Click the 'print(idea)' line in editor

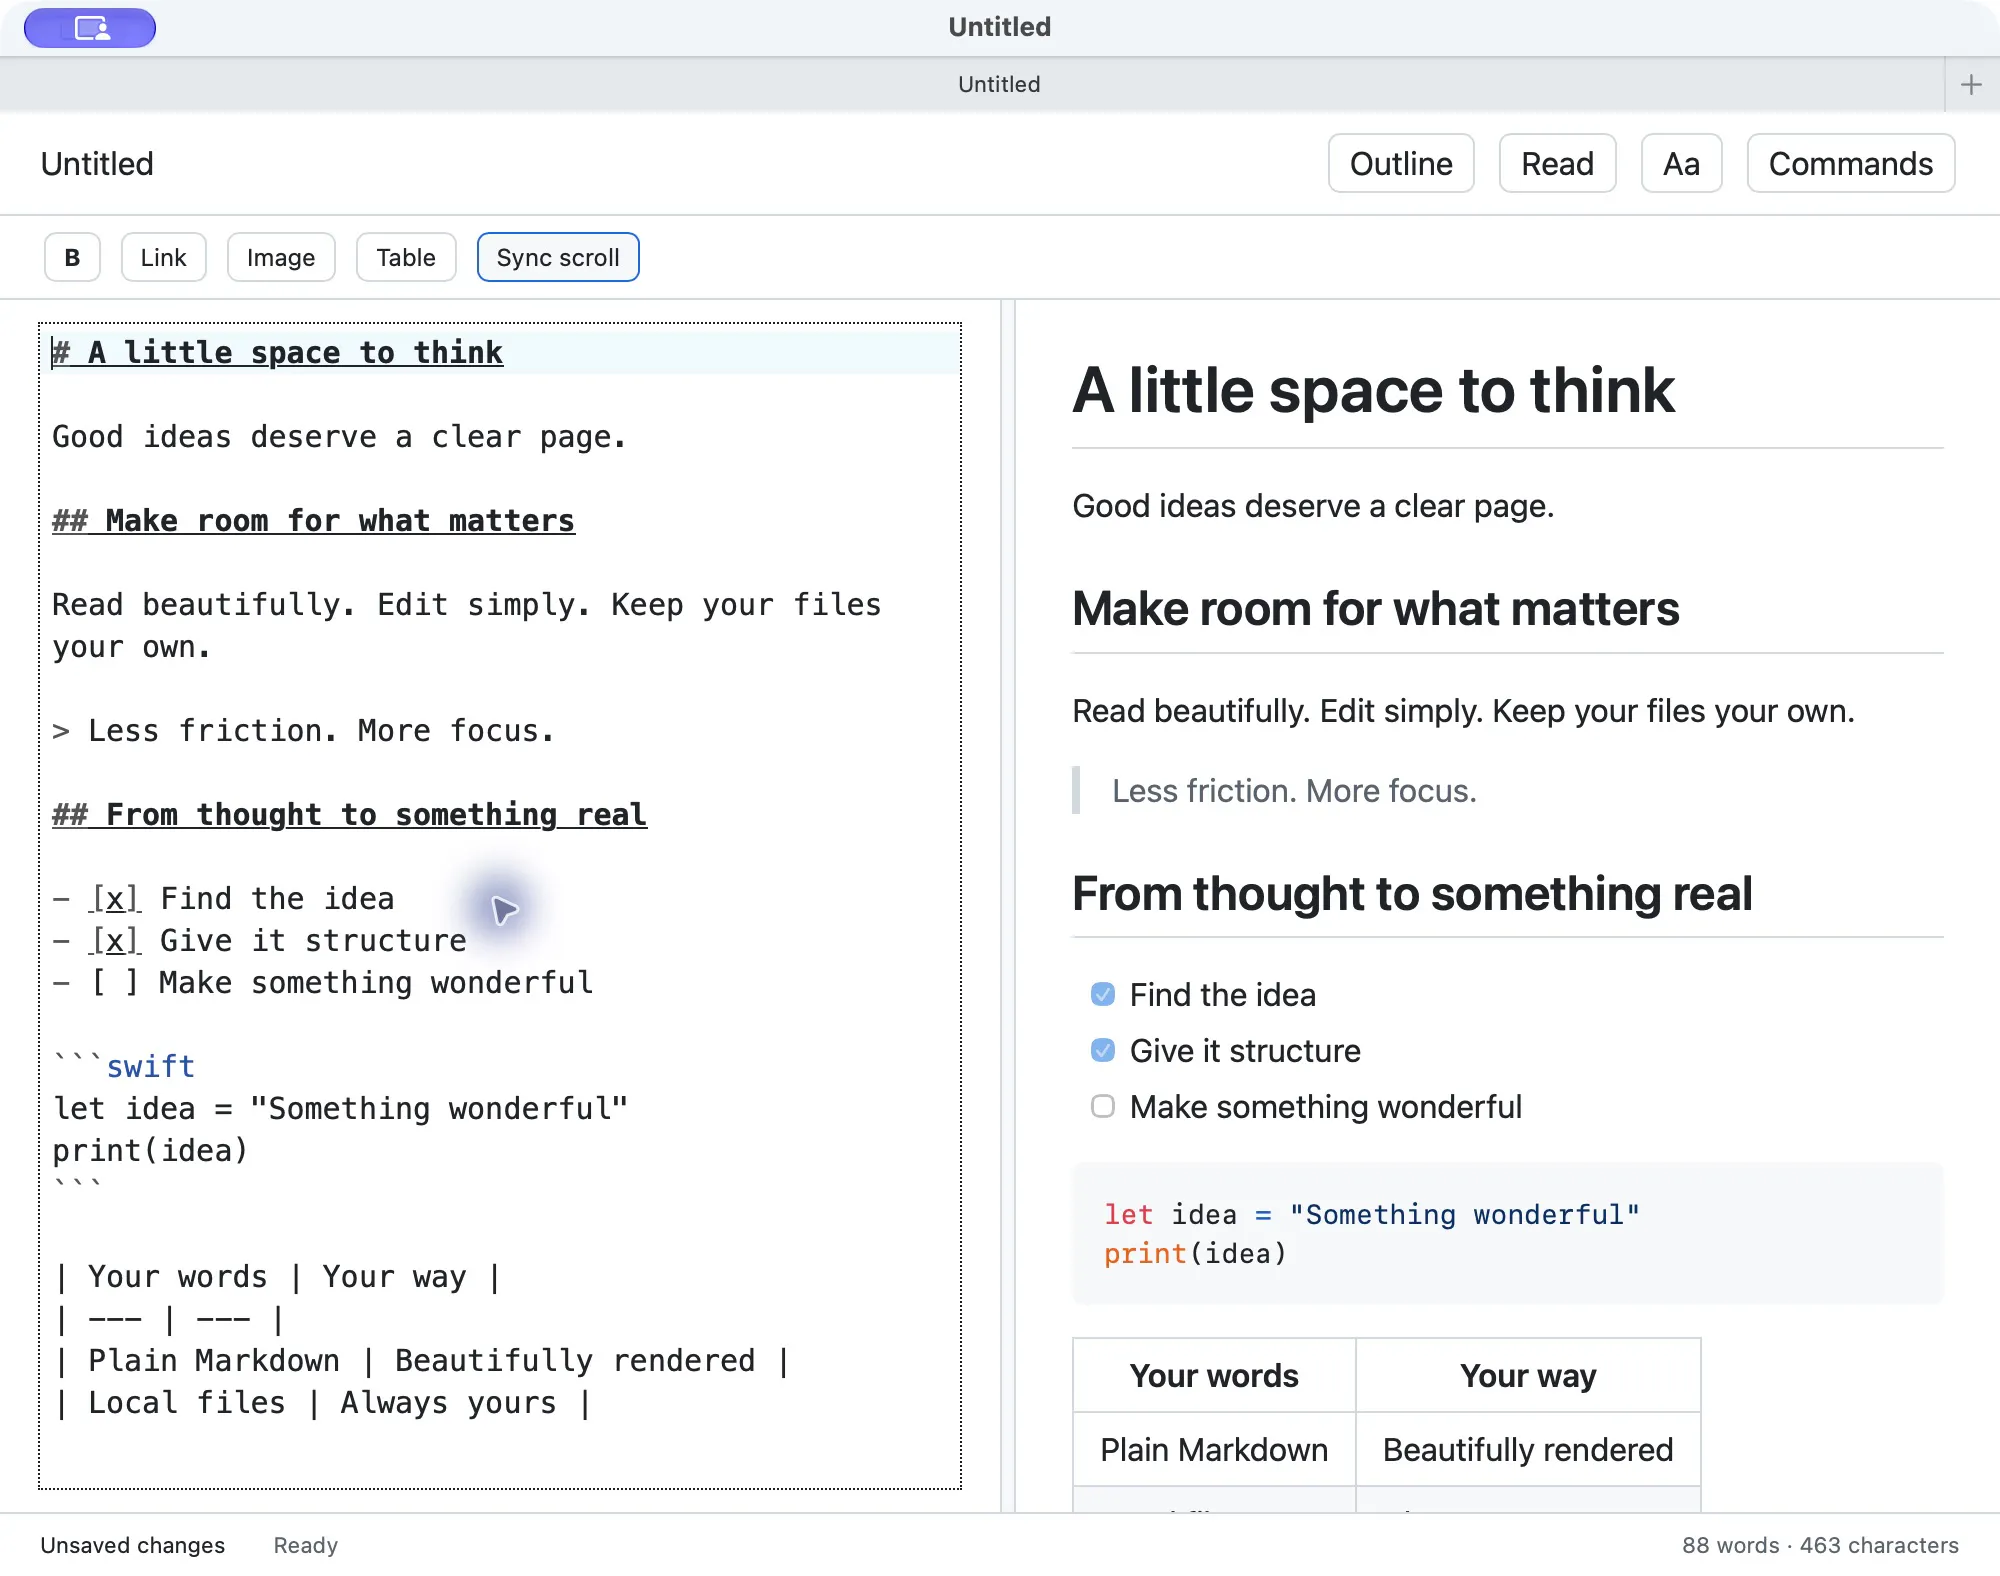[150, 1151]
